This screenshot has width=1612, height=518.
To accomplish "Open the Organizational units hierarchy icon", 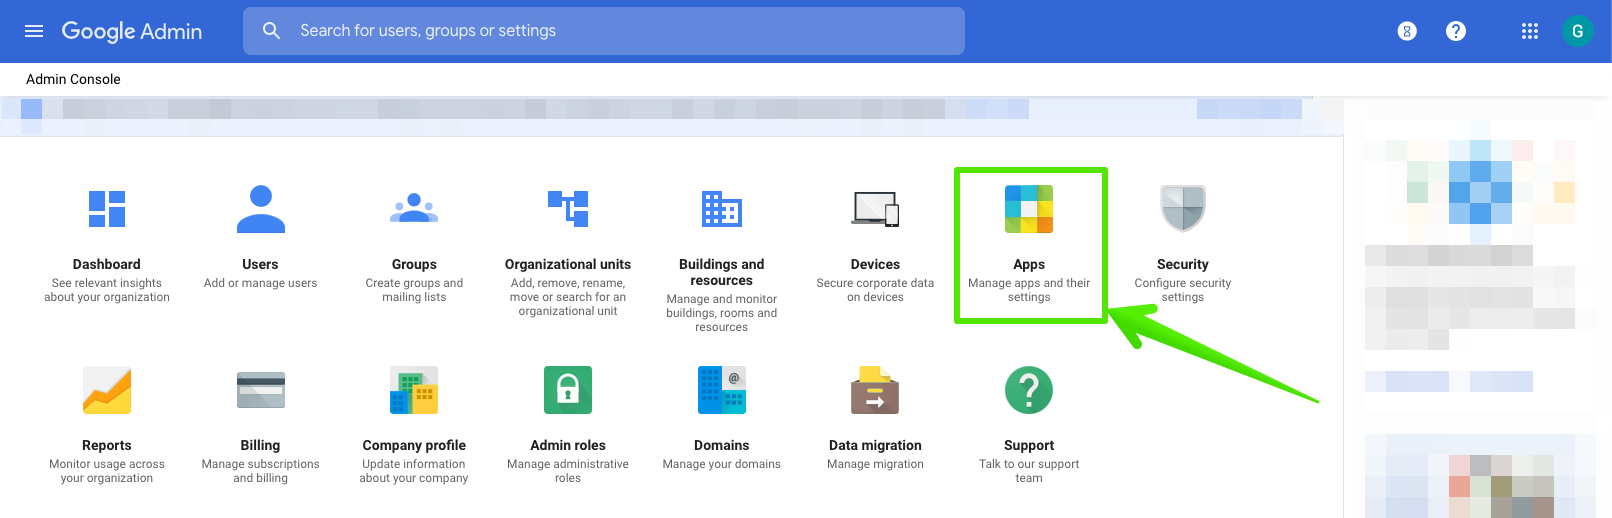I will point(568,208).
